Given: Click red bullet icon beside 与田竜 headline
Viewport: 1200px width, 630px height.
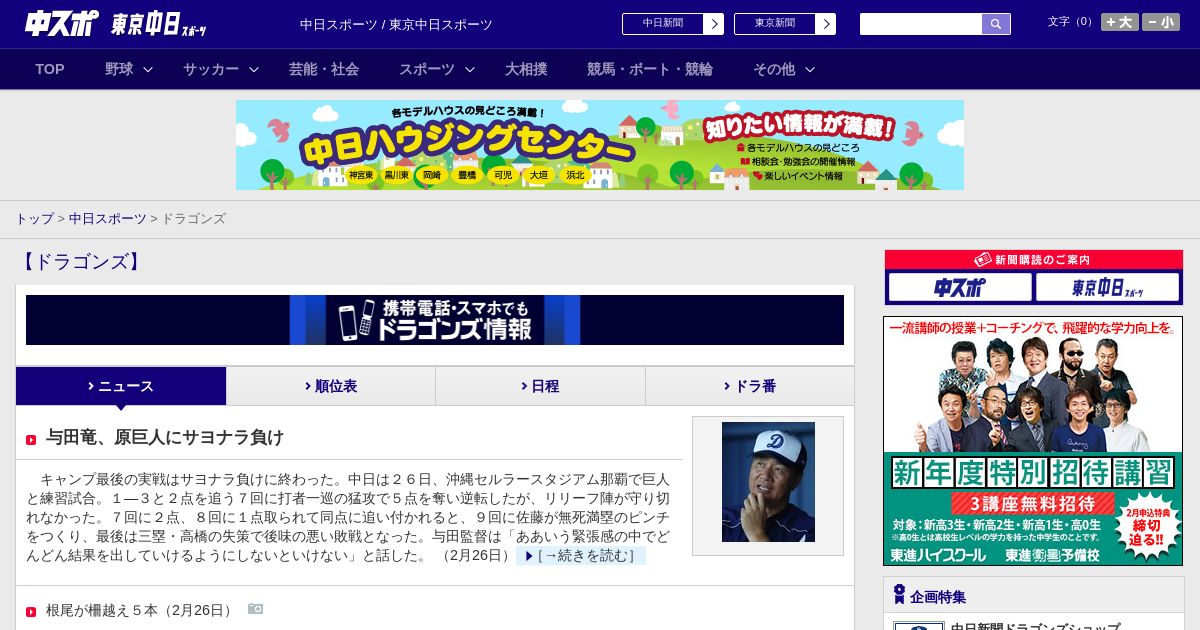Looking at the screenshot, I should [x=31, y=440].
